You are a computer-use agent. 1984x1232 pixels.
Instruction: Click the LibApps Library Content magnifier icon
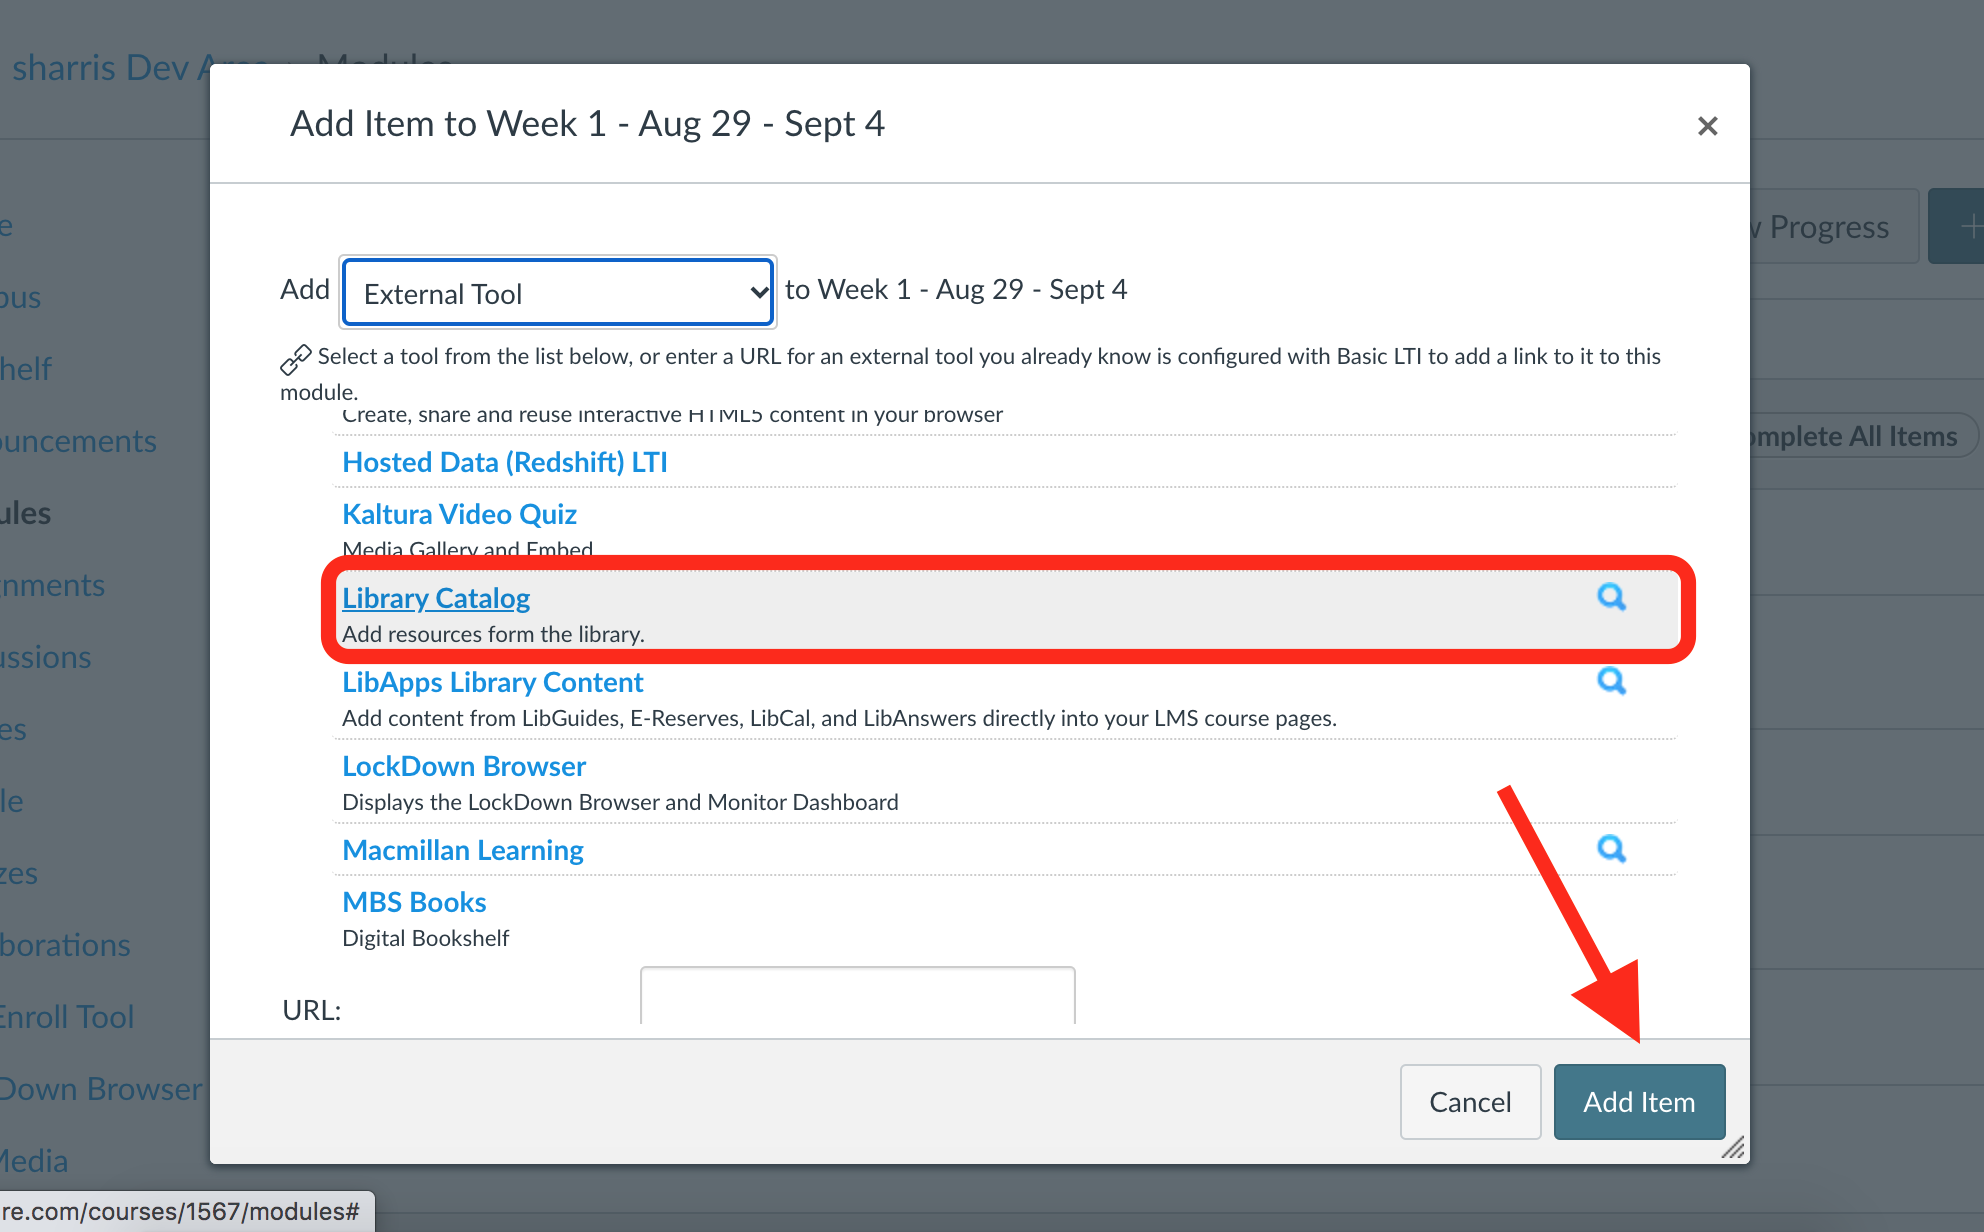click(1611, 681)
